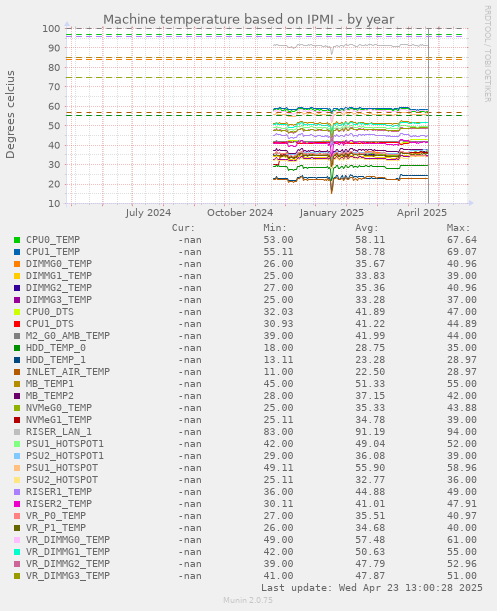Click the CPU1_DTS legend label
The height and width of the screenshot is (611, 497).
pos(50,324)
